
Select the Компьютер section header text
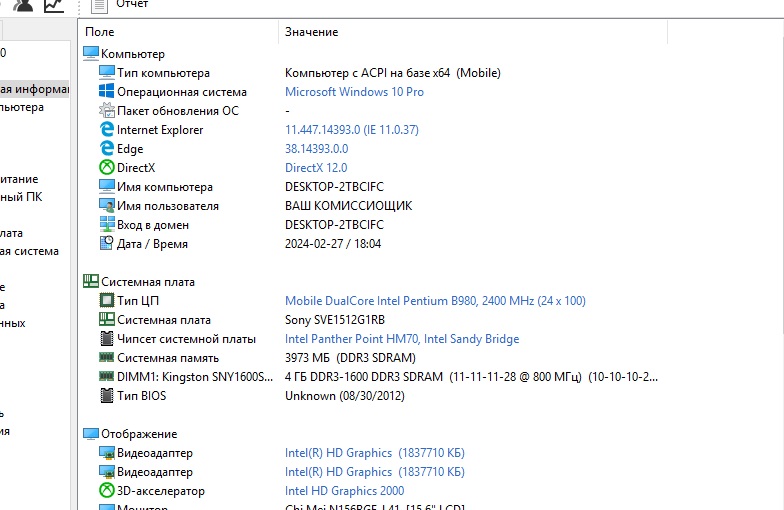pos(132,54)
